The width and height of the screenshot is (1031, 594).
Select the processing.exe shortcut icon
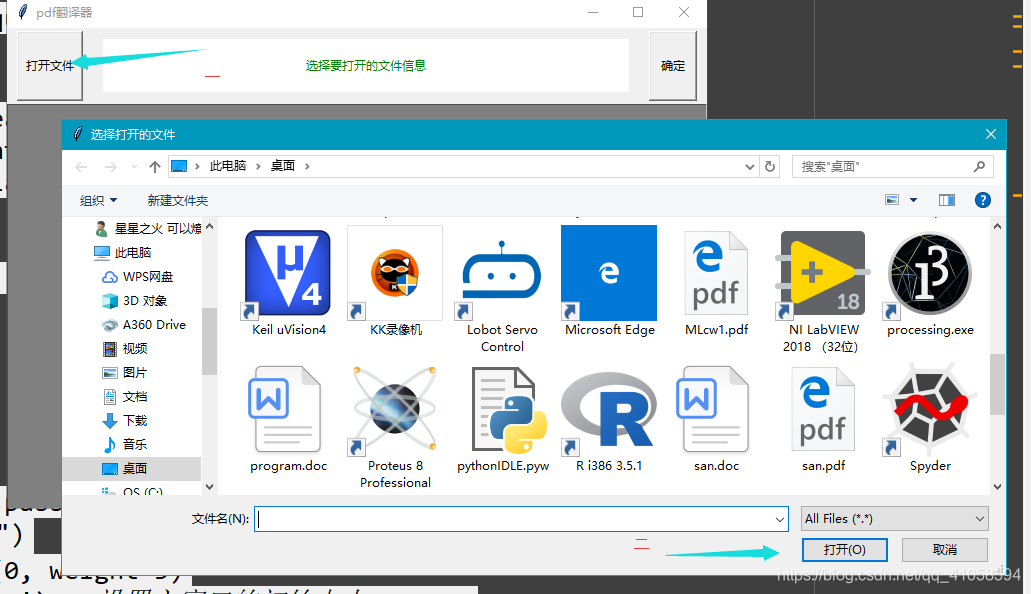(x=930, y=273)
